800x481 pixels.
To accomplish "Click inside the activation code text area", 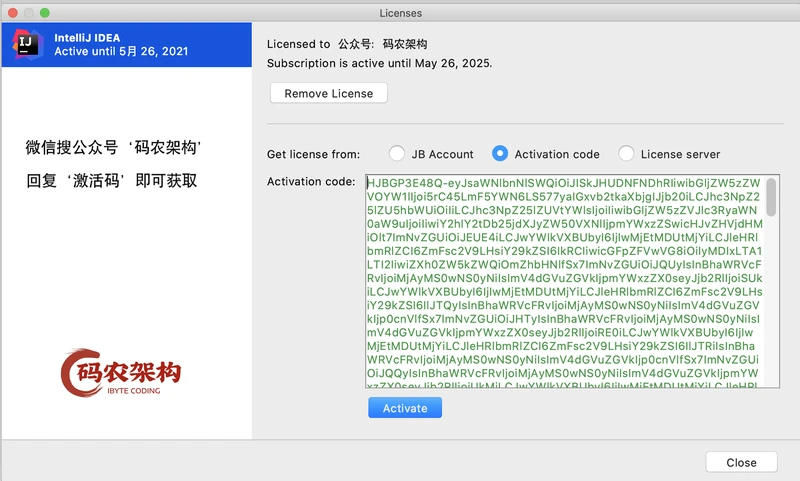I will [x=560, y=280].
